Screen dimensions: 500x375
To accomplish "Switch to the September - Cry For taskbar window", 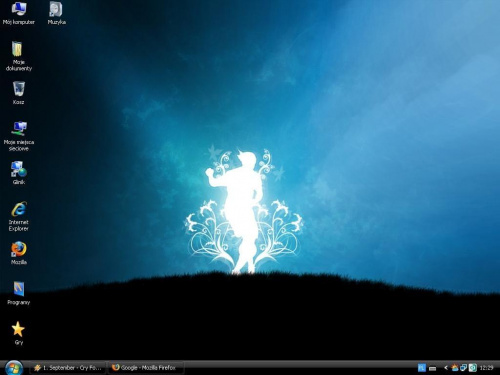I will (x=68, y=368).
